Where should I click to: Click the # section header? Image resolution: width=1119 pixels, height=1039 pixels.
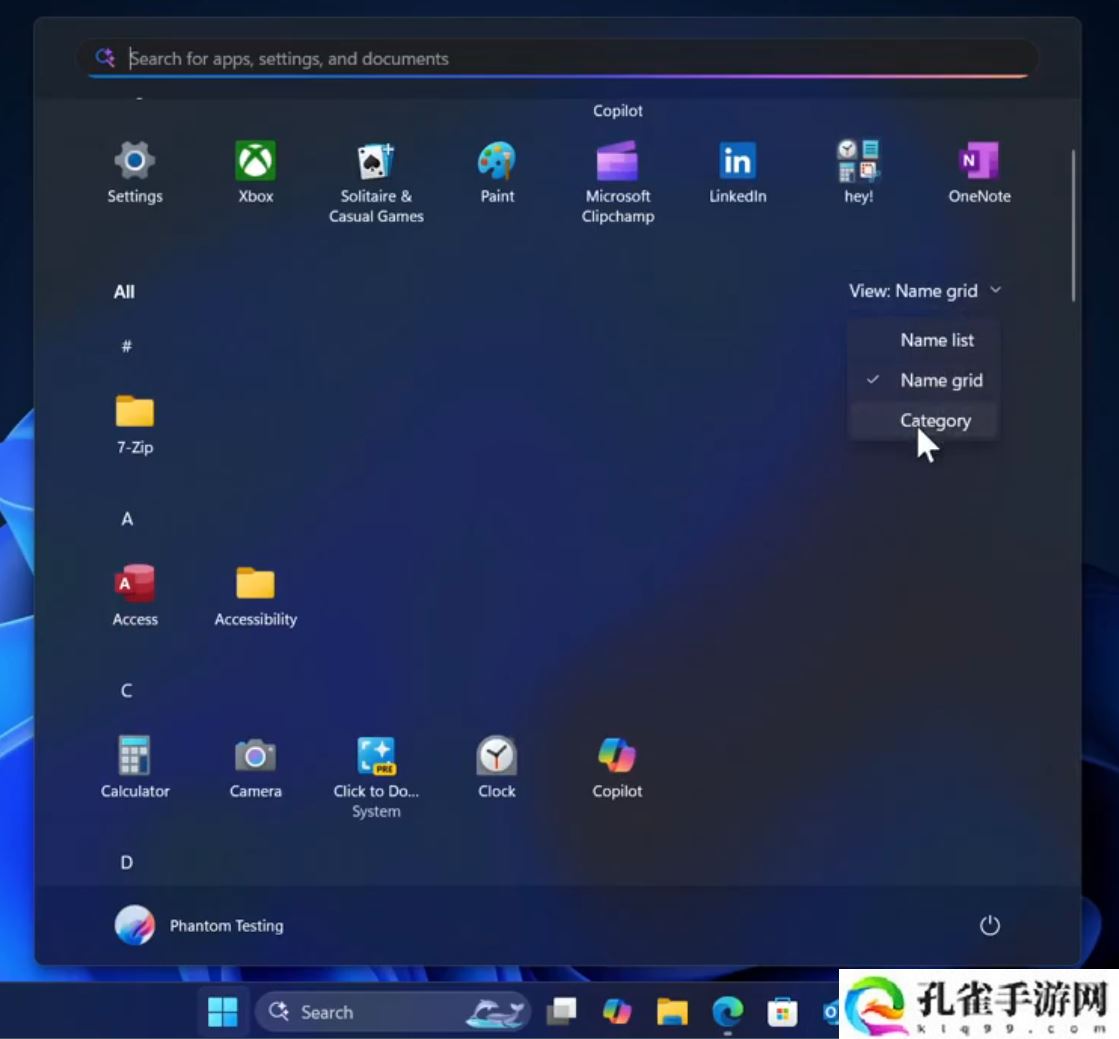click(126, 347)
